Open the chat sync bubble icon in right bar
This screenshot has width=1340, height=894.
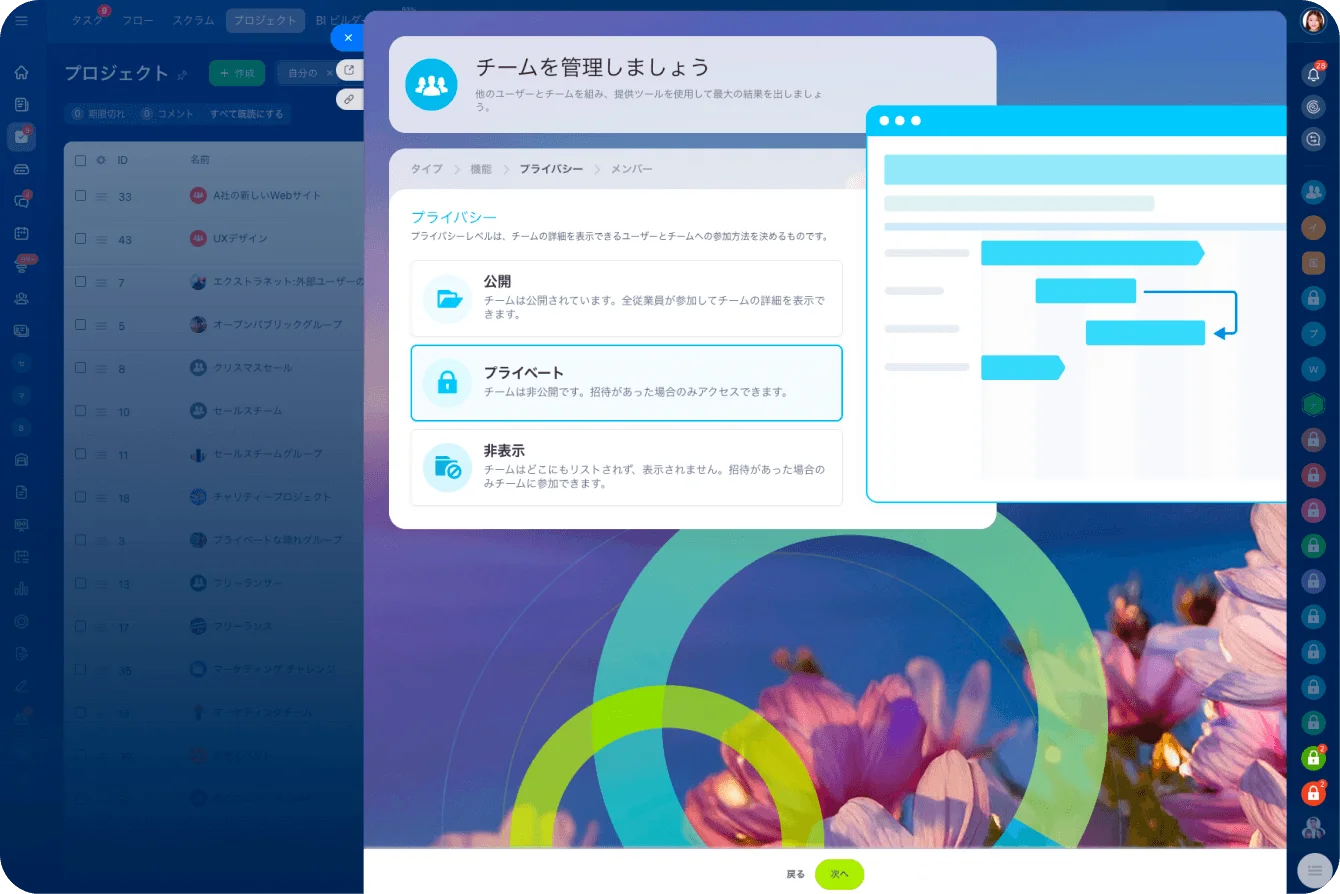point(1313,140)
